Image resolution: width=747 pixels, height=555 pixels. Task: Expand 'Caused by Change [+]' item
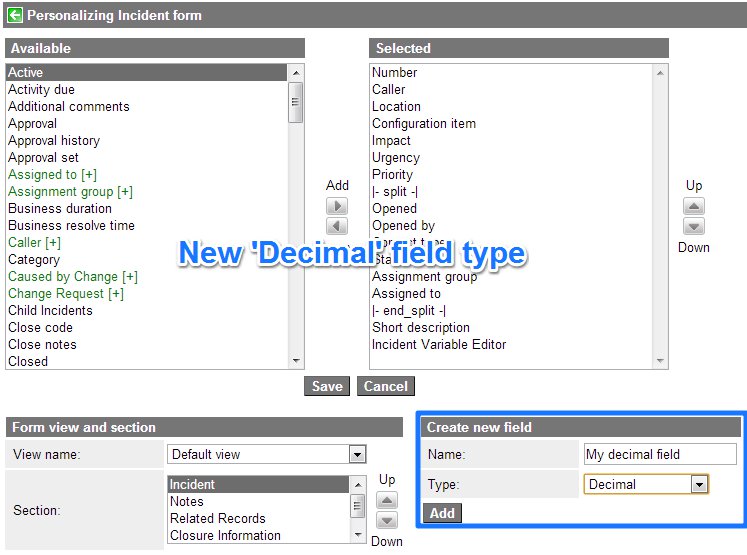pyautogui.click(x=73, y=276)
